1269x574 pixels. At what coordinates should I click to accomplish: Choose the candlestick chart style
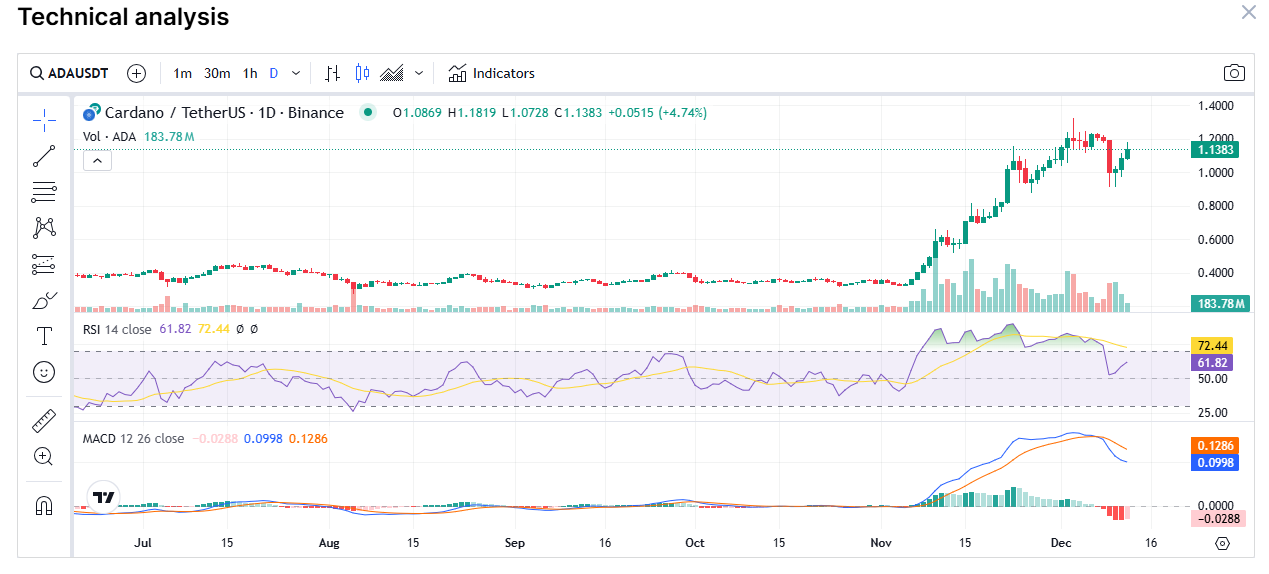click(x=362, y=73)
